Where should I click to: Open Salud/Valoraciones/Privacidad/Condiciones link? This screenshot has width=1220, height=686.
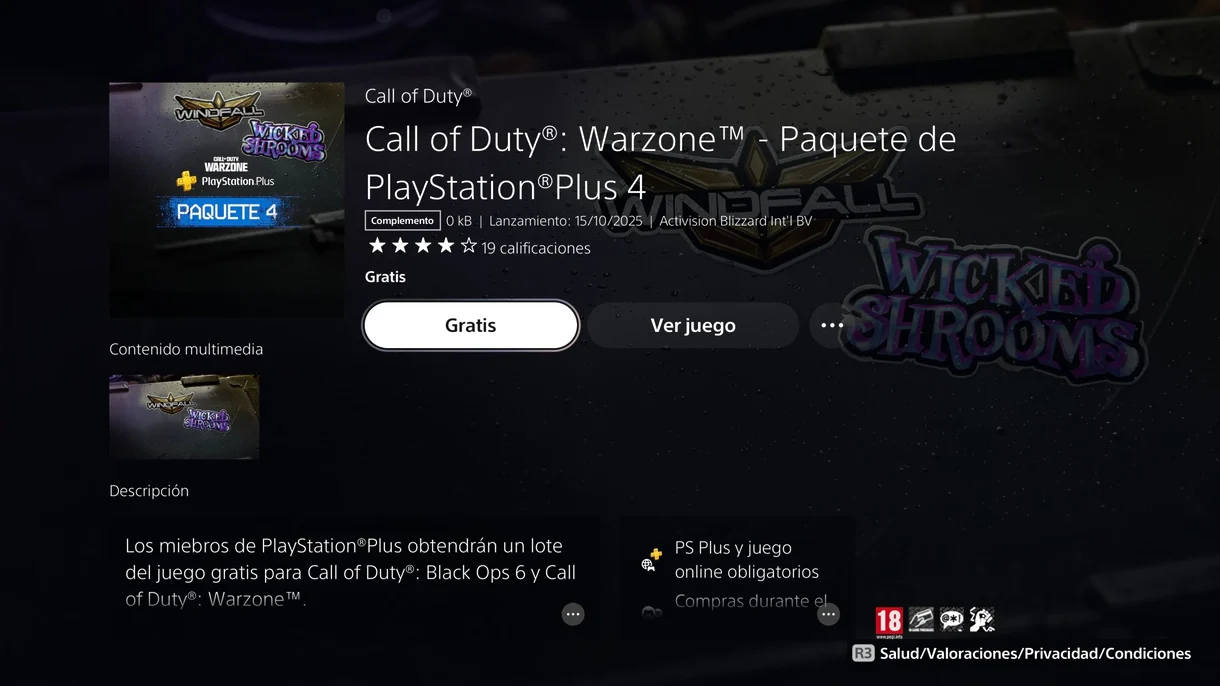tap(1035, 653)
